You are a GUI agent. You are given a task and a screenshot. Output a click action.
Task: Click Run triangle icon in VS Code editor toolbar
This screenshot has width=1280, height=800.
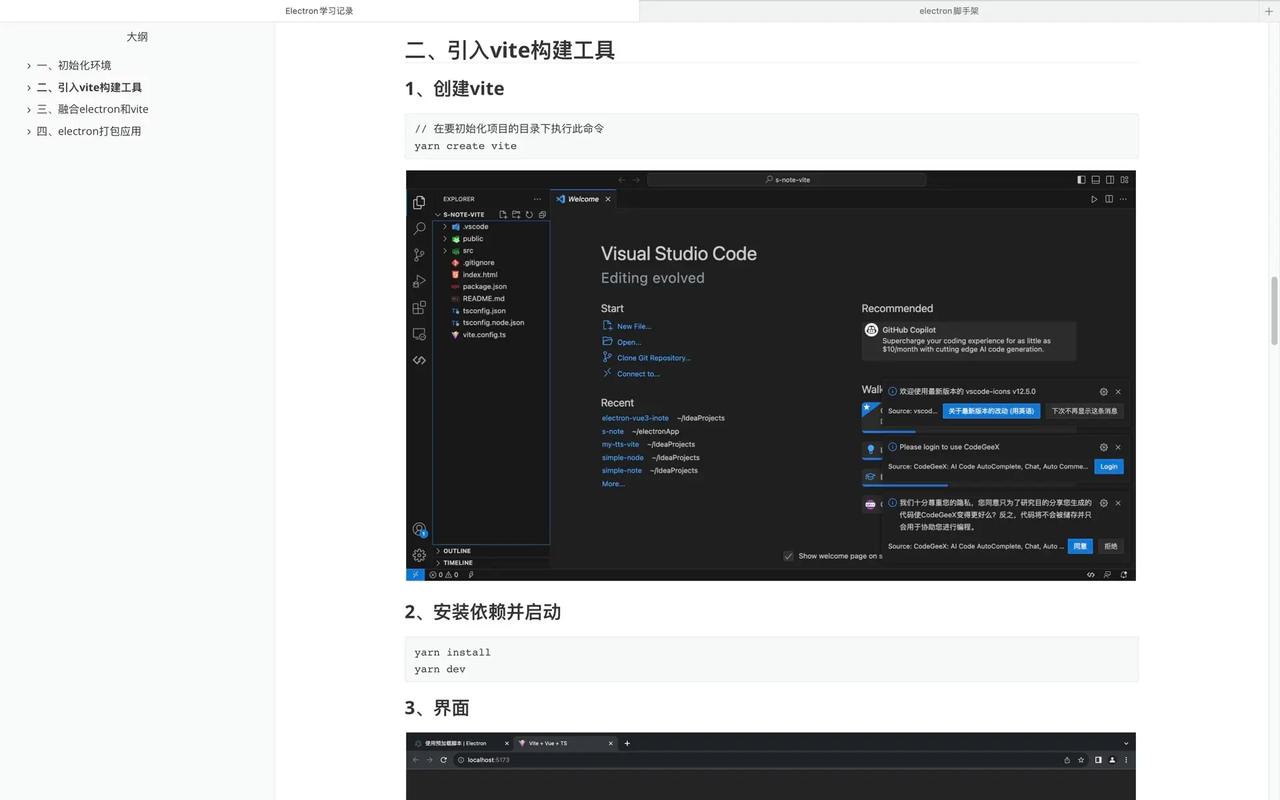pos(1094,199)
